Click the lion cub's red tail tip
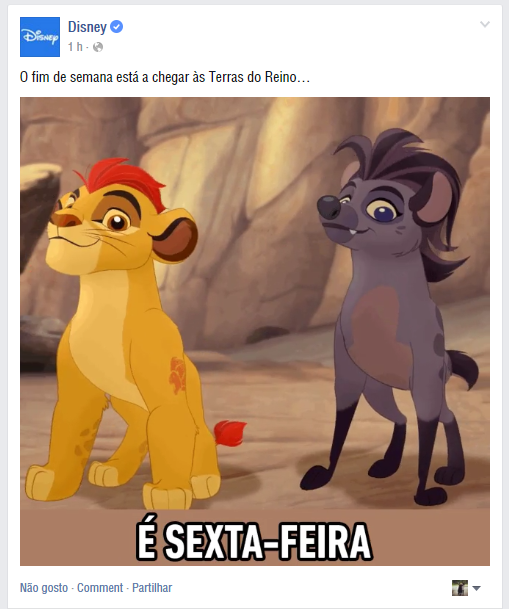Viewport: 509px width, 609px height. [x=230, y=433]
